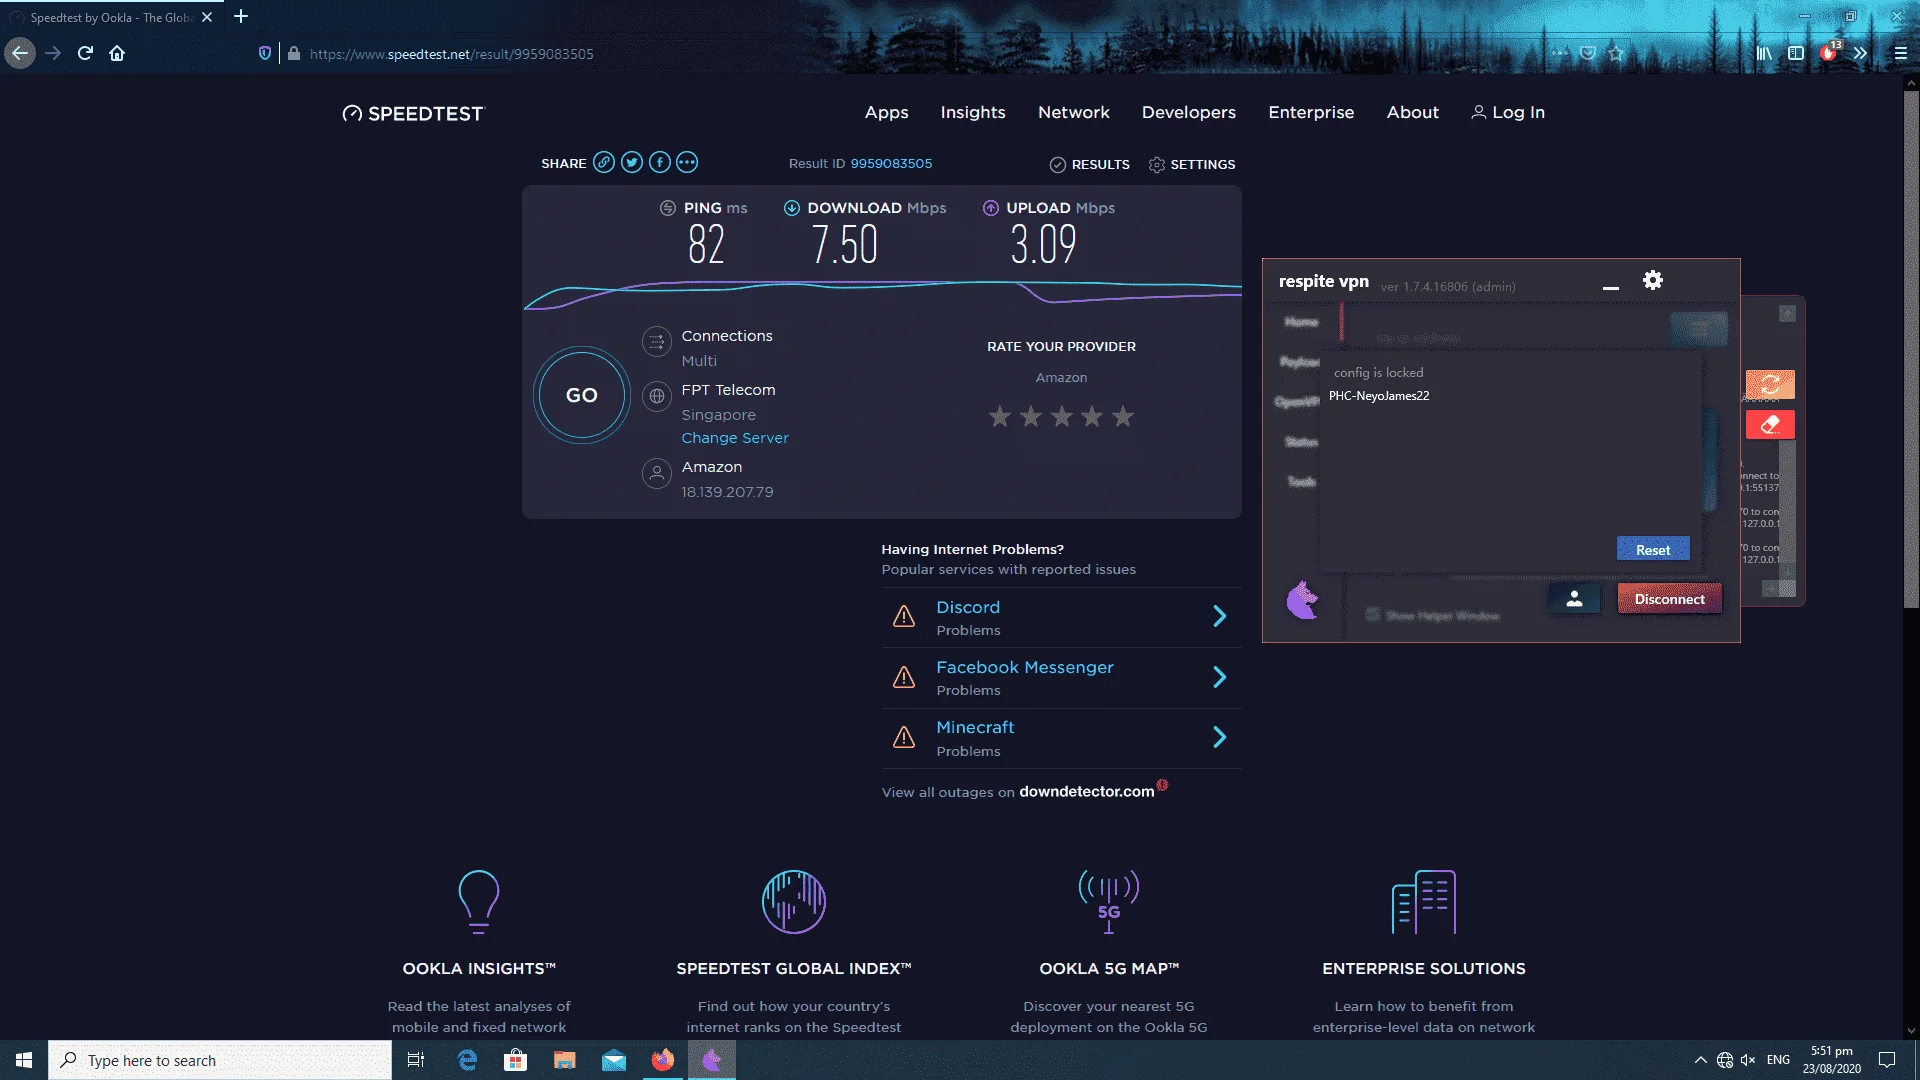
Task: Rate Amazon one star
Action: coord(1000,416)
